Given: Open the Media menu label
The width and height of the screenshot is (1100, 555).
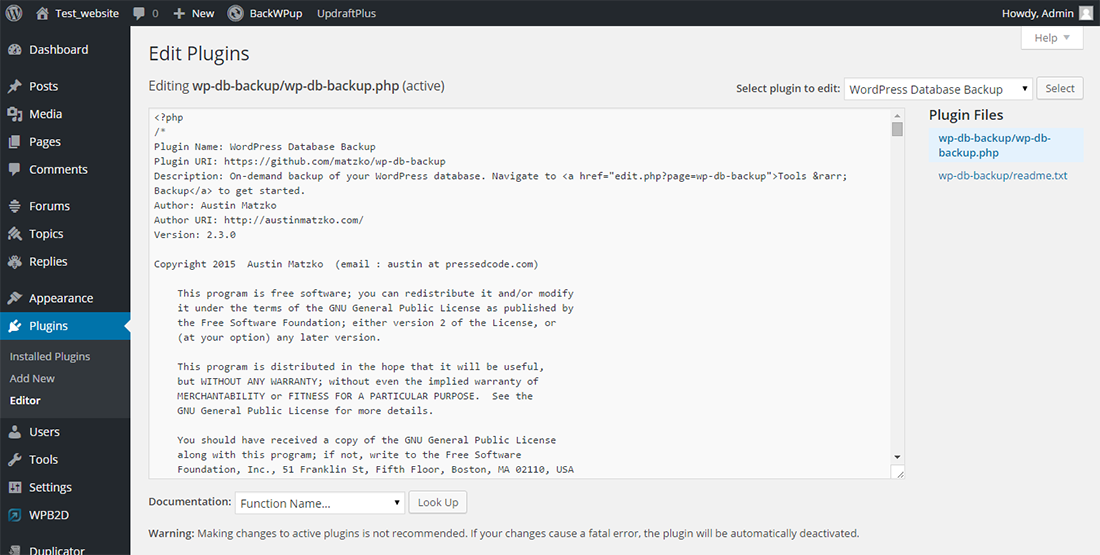Looking at the screenshot, I should click(x=46, y=114).
